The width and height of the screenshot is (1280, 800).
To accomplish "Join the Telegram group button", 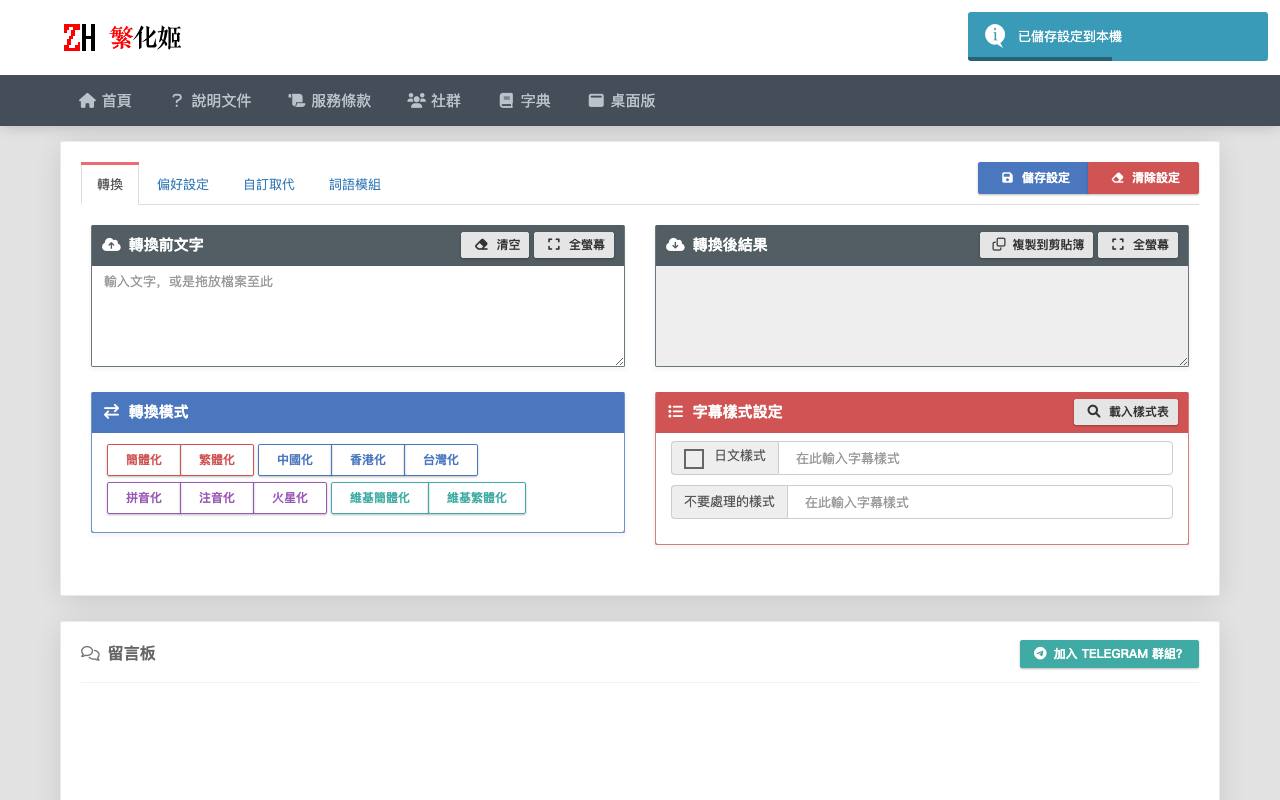I will (1109, 654).
